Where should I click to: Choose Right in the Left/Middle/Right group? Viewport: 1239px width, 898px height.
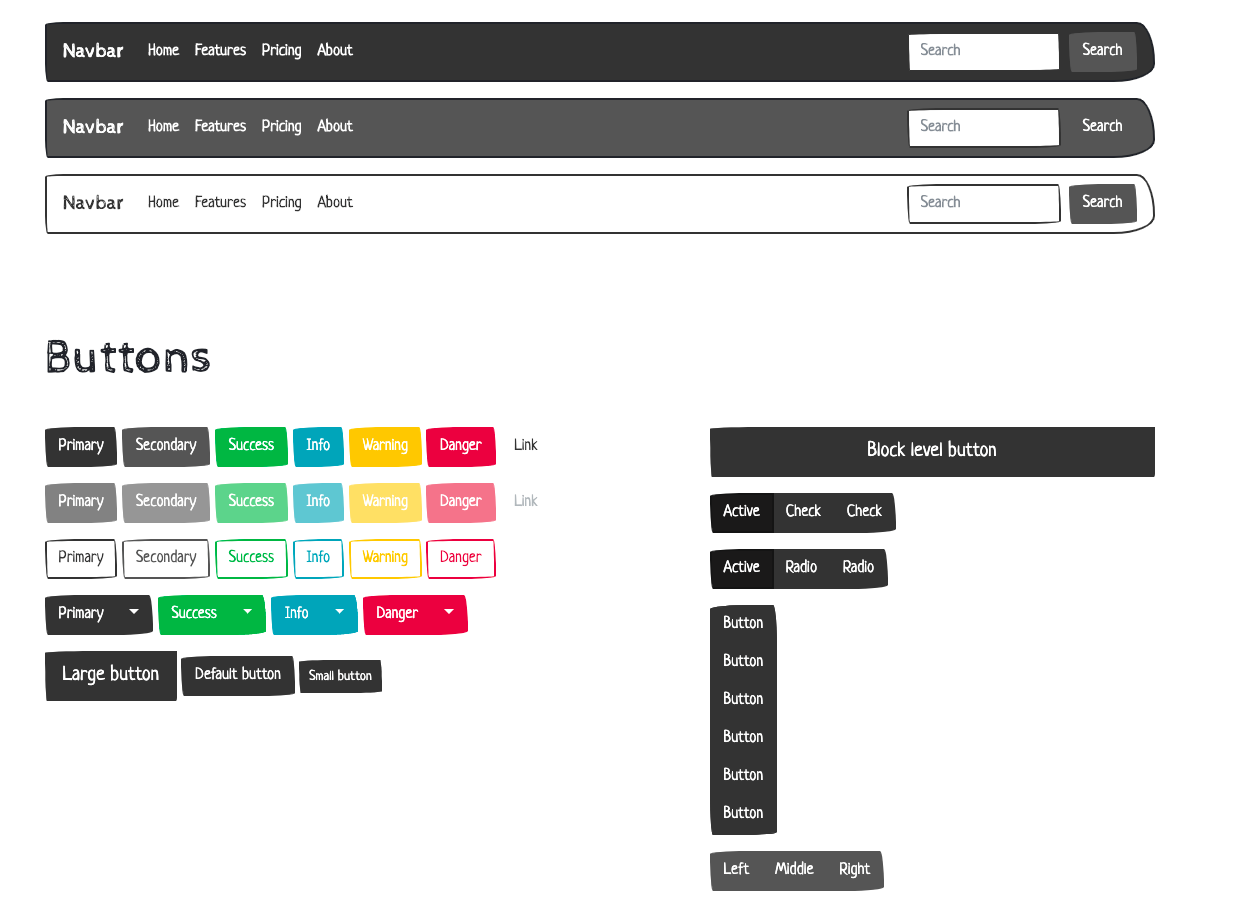tap(855, 870)
